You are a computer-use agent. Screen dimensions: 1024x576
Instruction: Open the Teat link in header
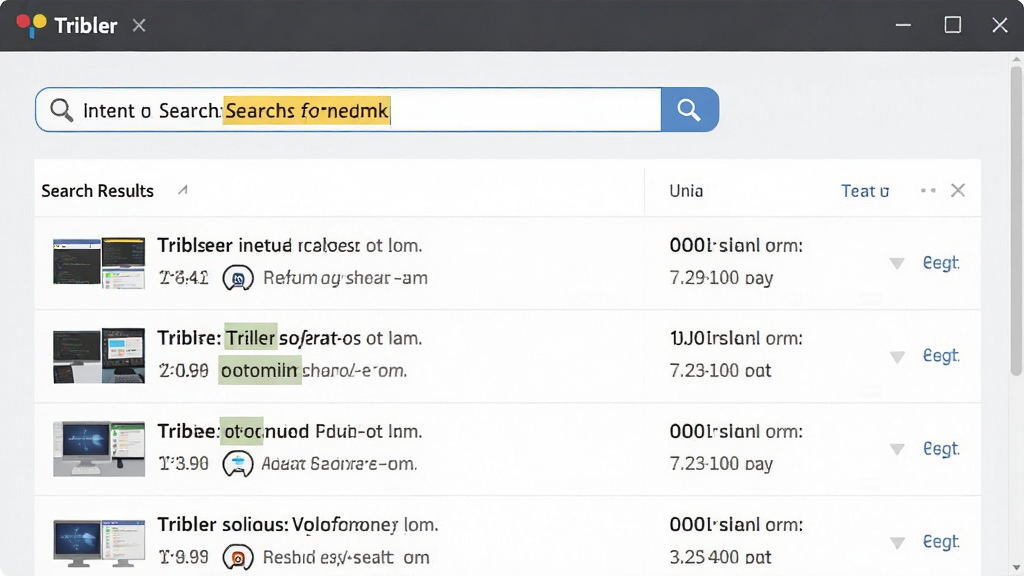[x=865, y=191]
